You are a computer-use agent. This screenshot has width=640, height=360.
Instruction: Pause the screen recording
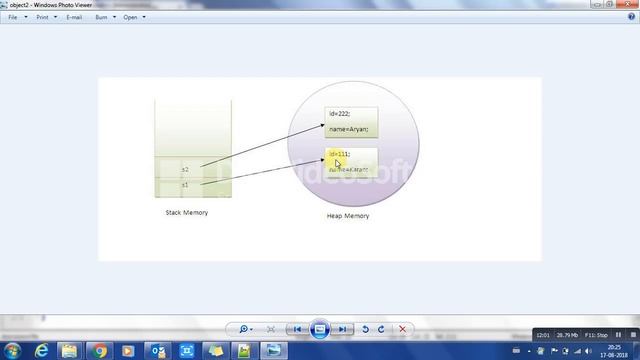618,335
